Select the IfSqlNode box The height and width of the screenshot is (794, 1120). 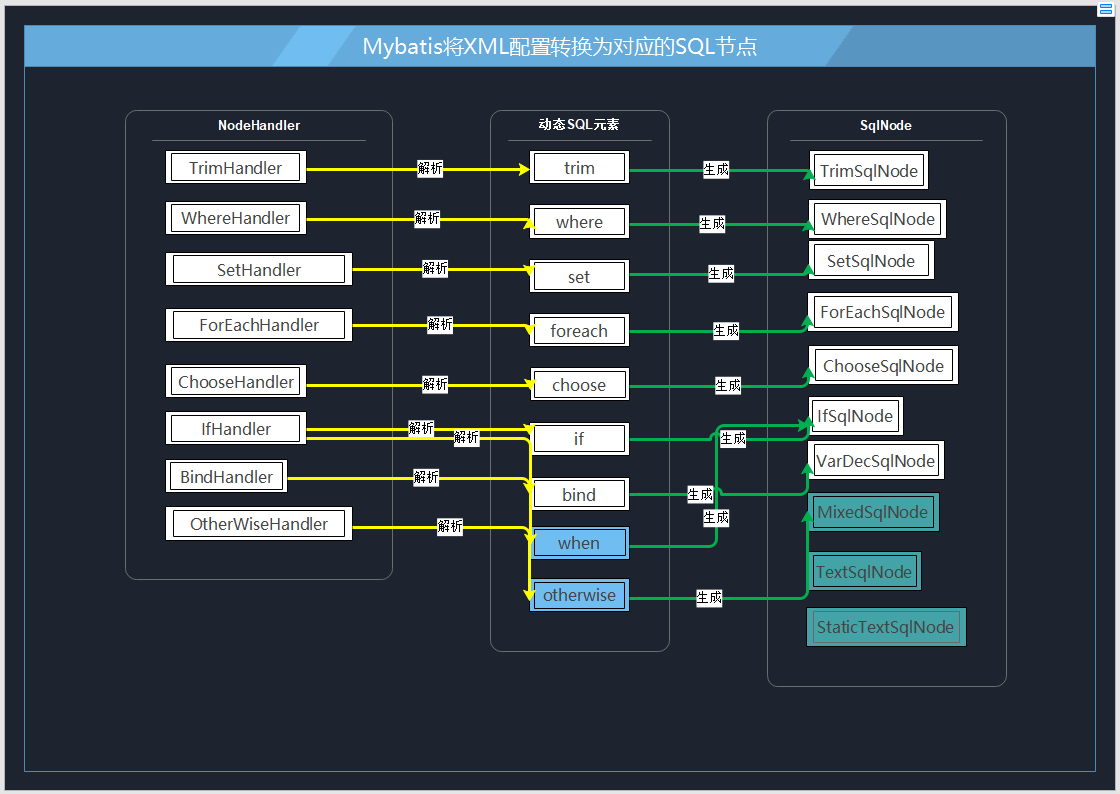point(855,416)
